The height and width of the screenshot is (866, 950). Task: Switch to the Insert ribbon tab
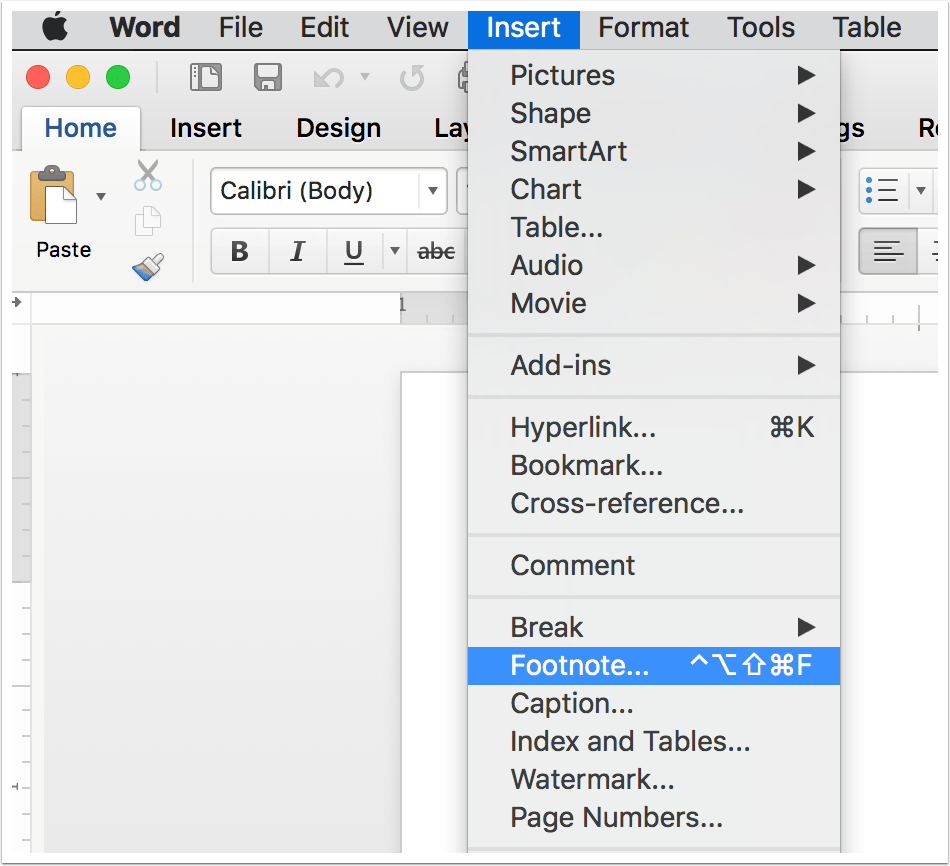[206, 128]
